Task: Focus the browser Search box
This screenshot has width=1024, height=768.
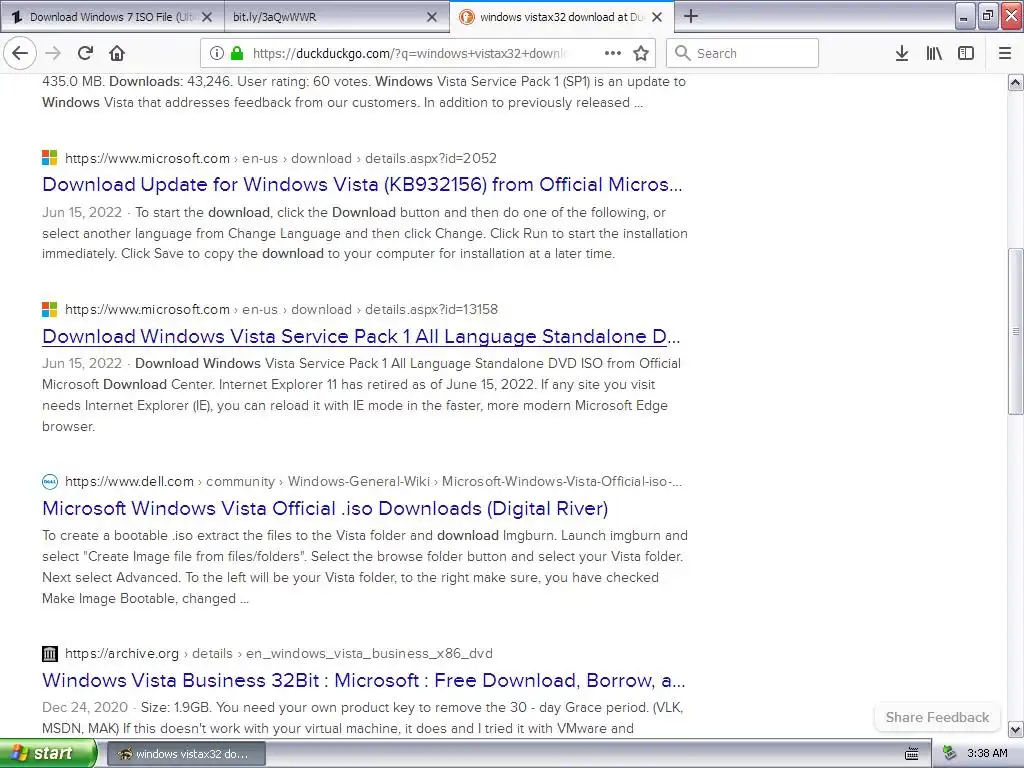Action: (x=743, y=54)
